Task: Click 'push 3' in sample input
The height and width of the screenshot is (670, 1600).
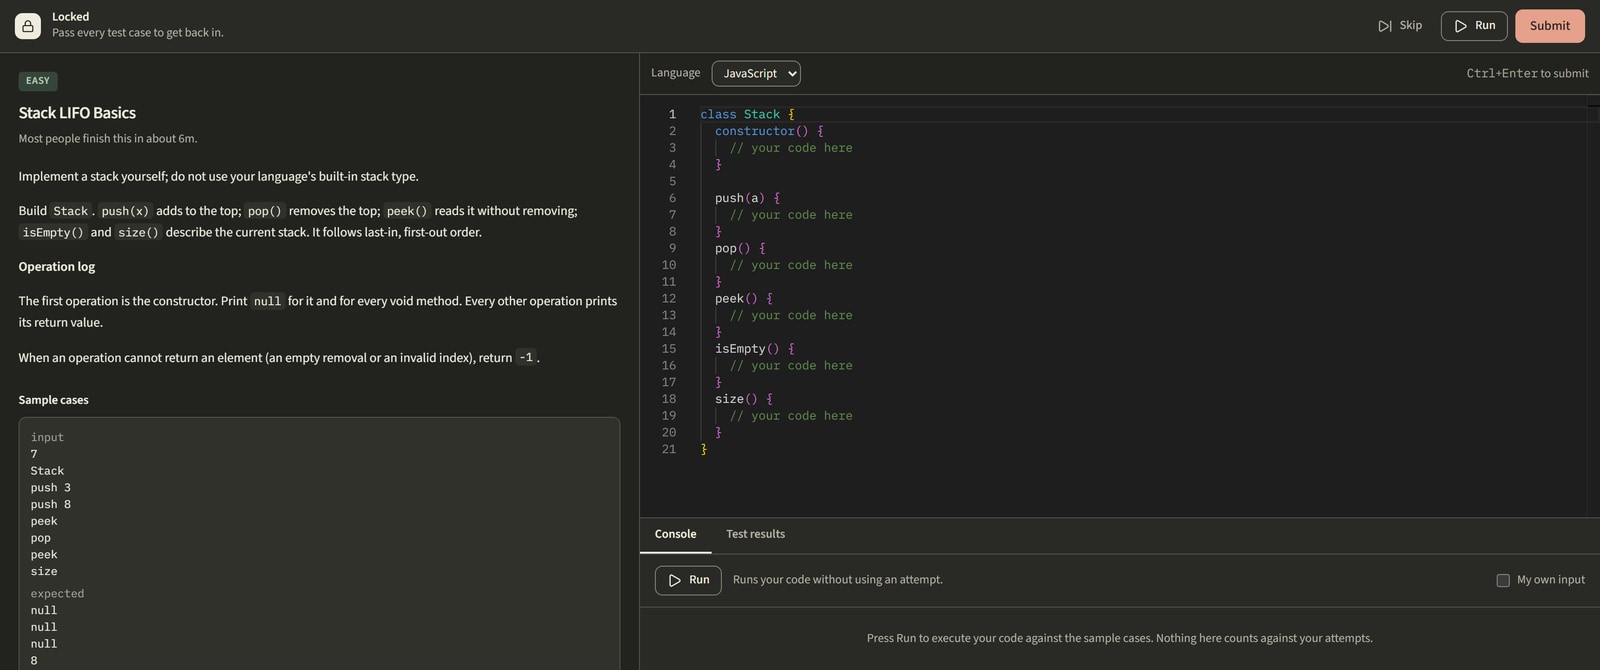Action: [x=50, y=488]
